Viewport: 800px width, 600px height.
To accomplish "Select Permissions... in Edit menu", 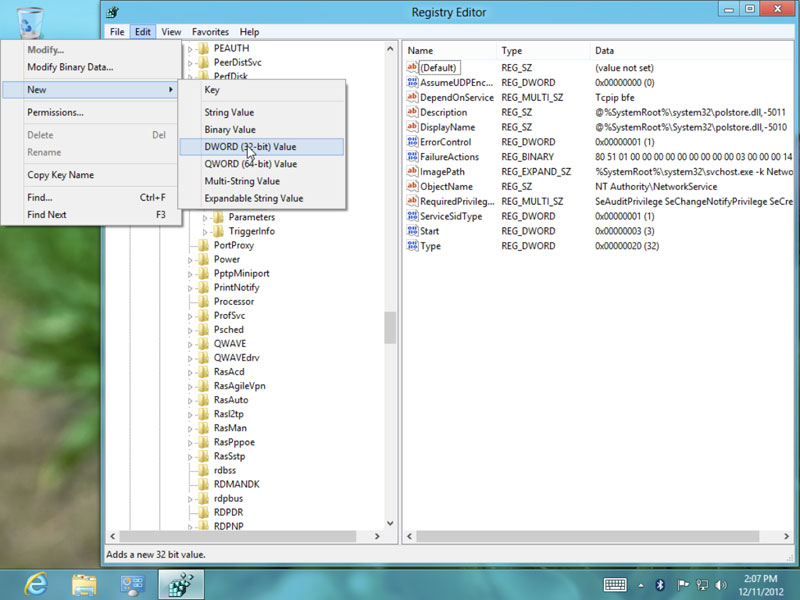I will click(x=55, y=113).
